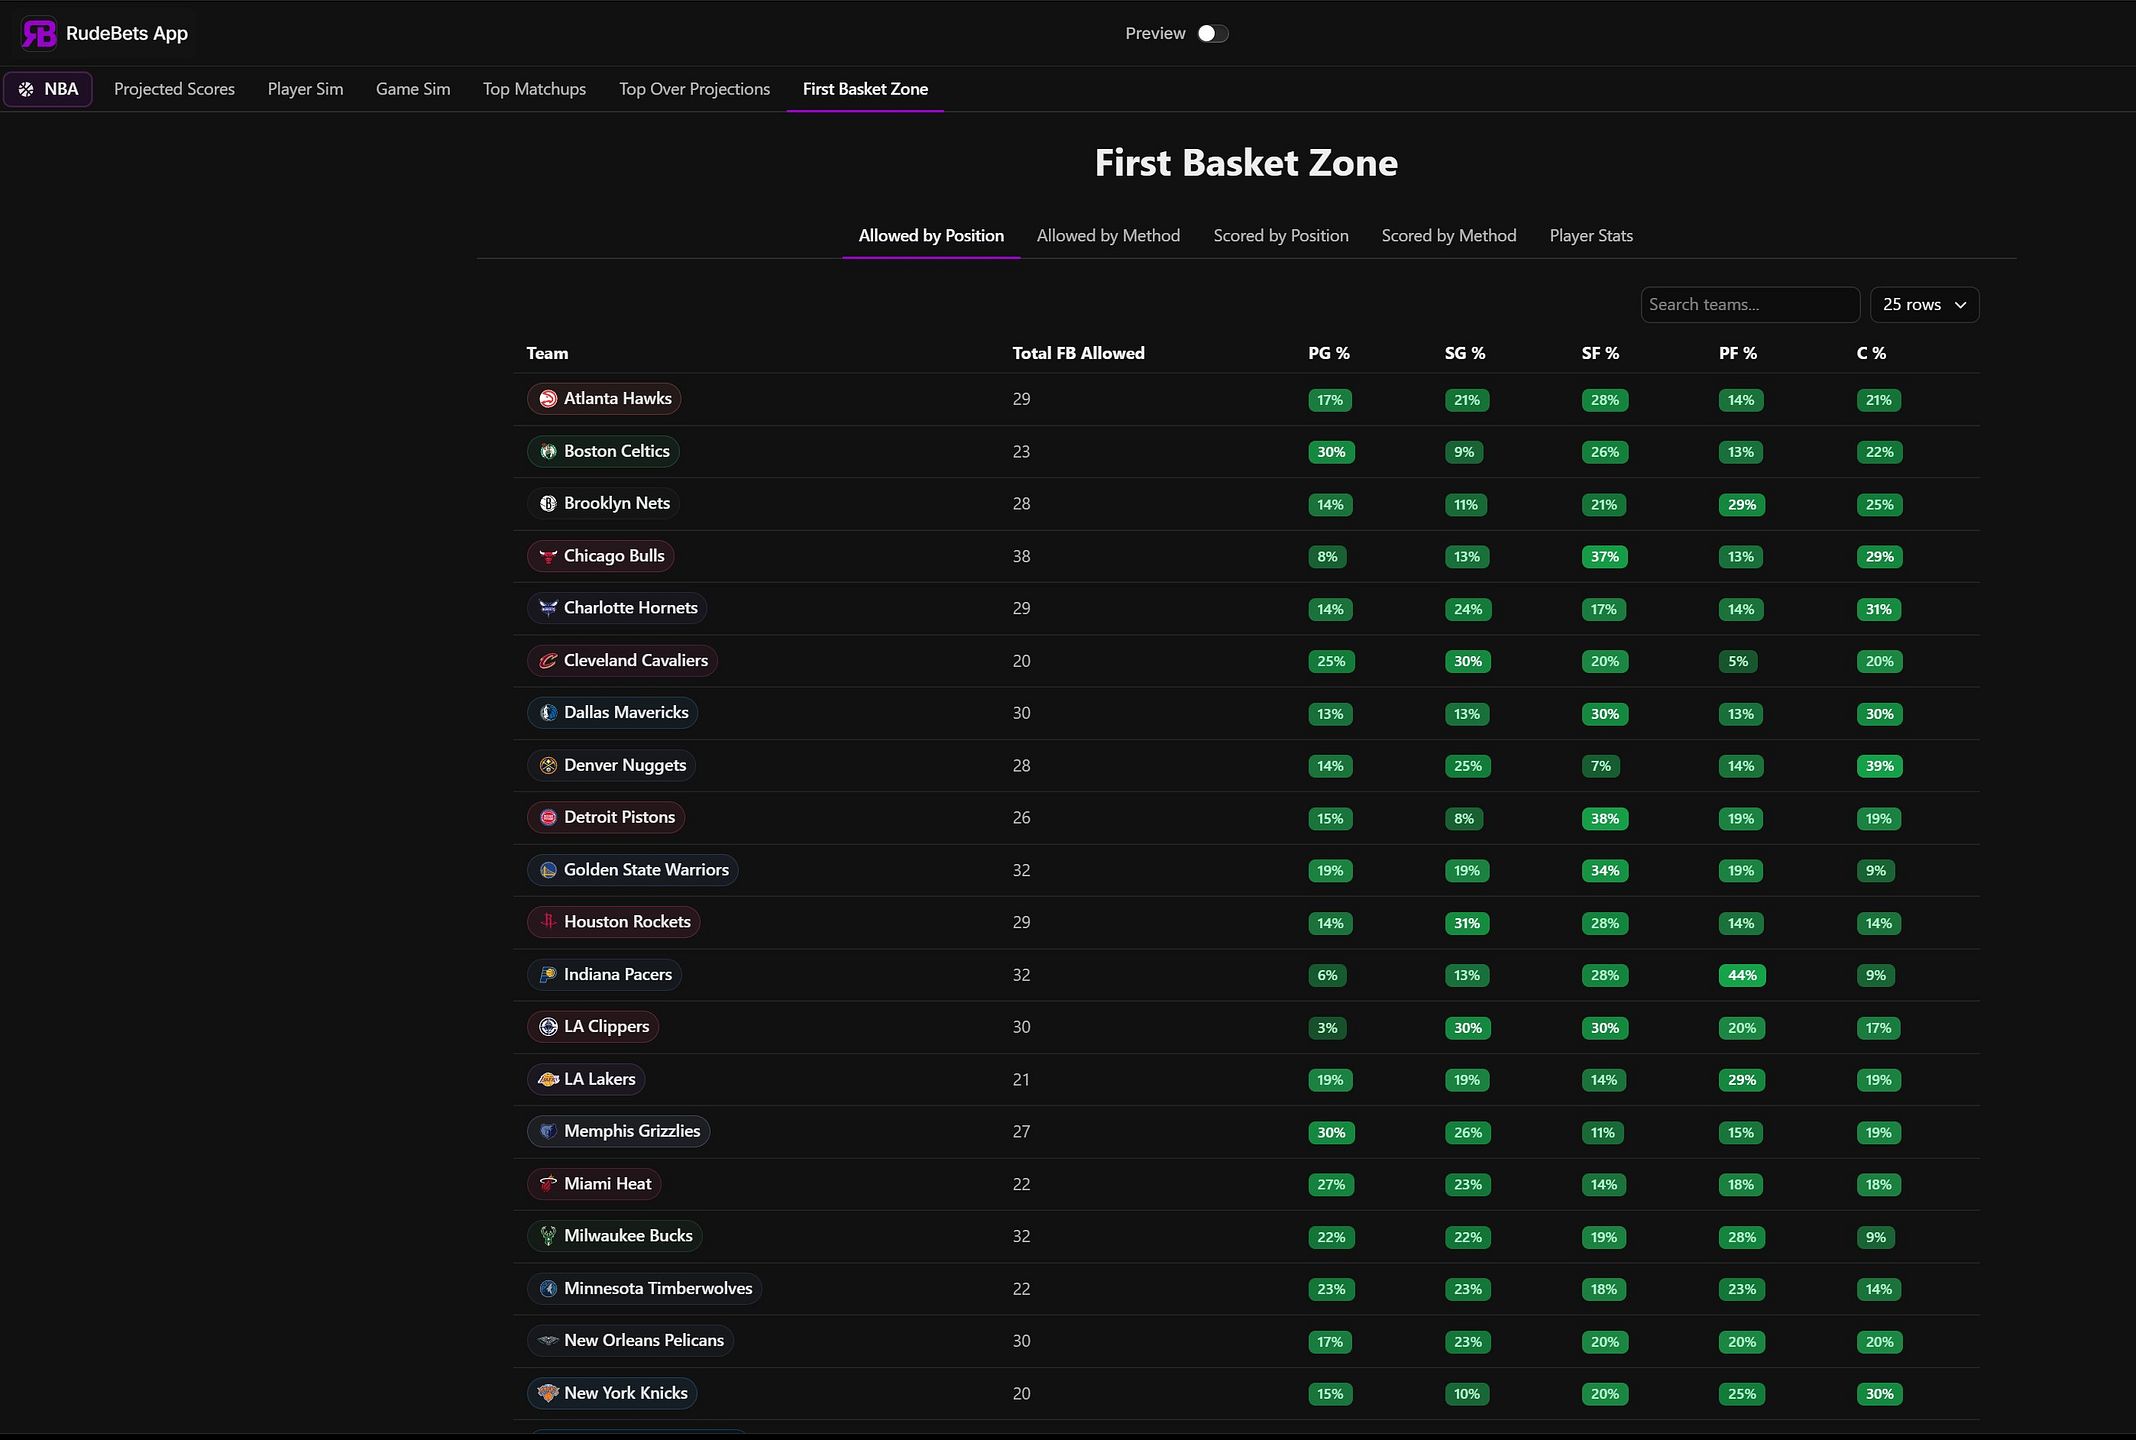Click Indiana Pacers' 44% PF badge
Image resolution: width=2136 pixels, height=1440 pixels.
tap(1742, 975)
